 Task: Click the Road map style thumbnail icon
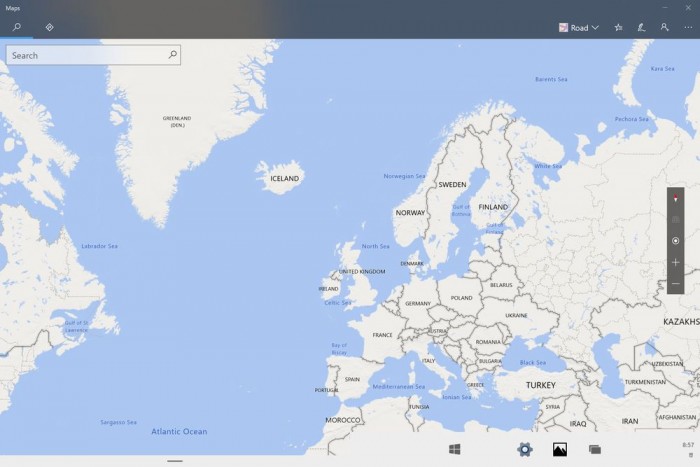click(563, 28)
